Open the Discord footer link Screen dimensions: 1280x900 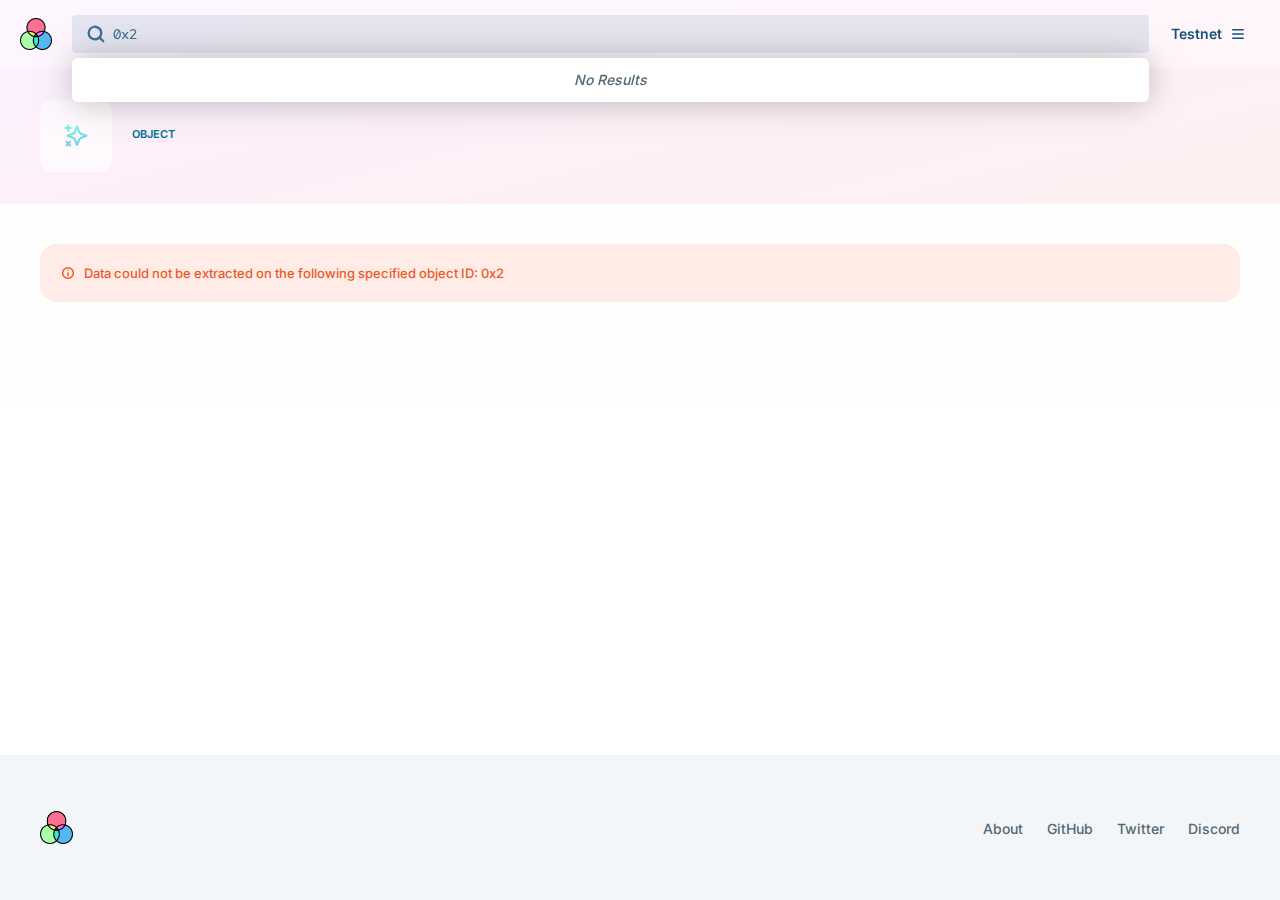[x=1214, y=829]
